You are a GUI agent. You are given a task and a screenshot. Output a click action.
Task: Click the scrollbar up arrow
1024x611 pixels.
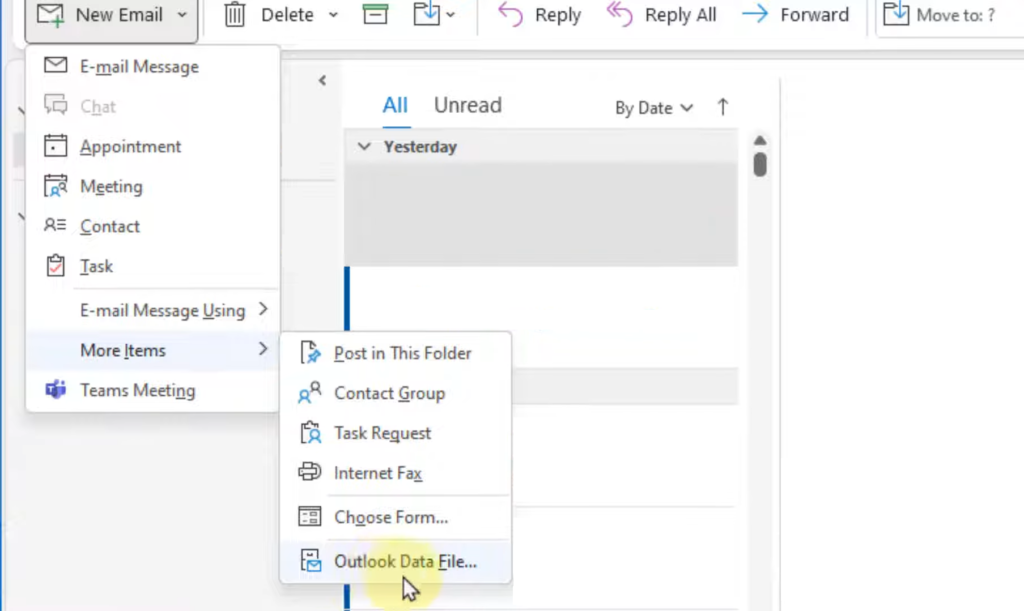click(x=760, y=140)
